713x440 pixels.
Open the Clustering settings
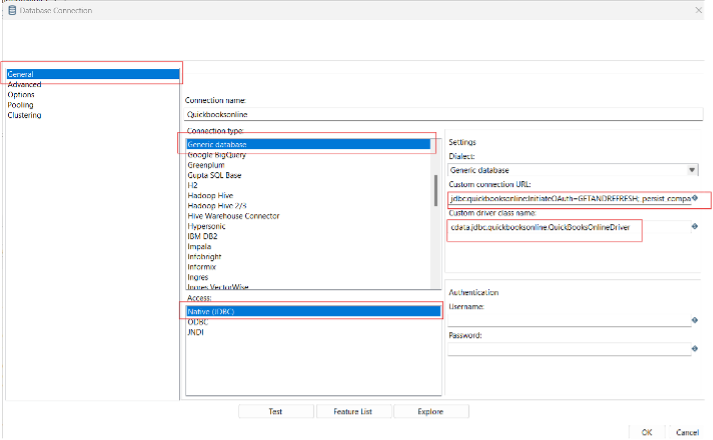pyautogui.click(x=24, y=115)
